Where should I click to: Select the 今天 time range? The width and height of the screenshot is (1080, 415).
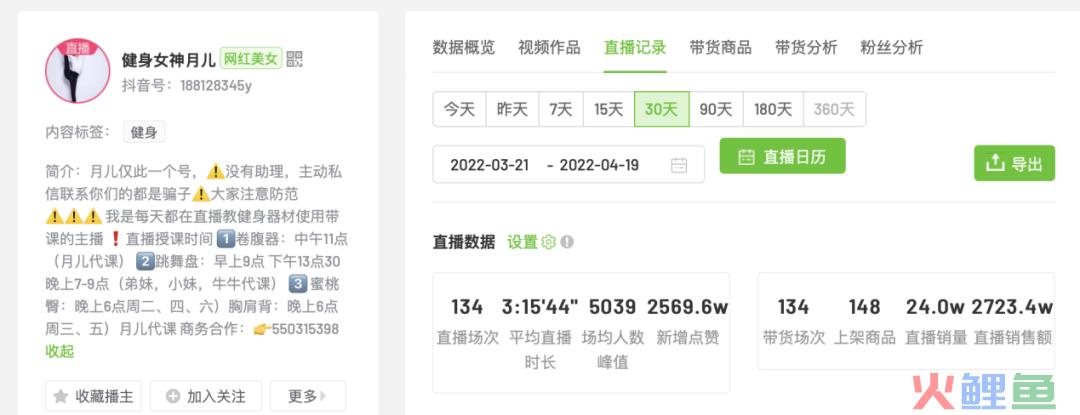coord(459,109)
